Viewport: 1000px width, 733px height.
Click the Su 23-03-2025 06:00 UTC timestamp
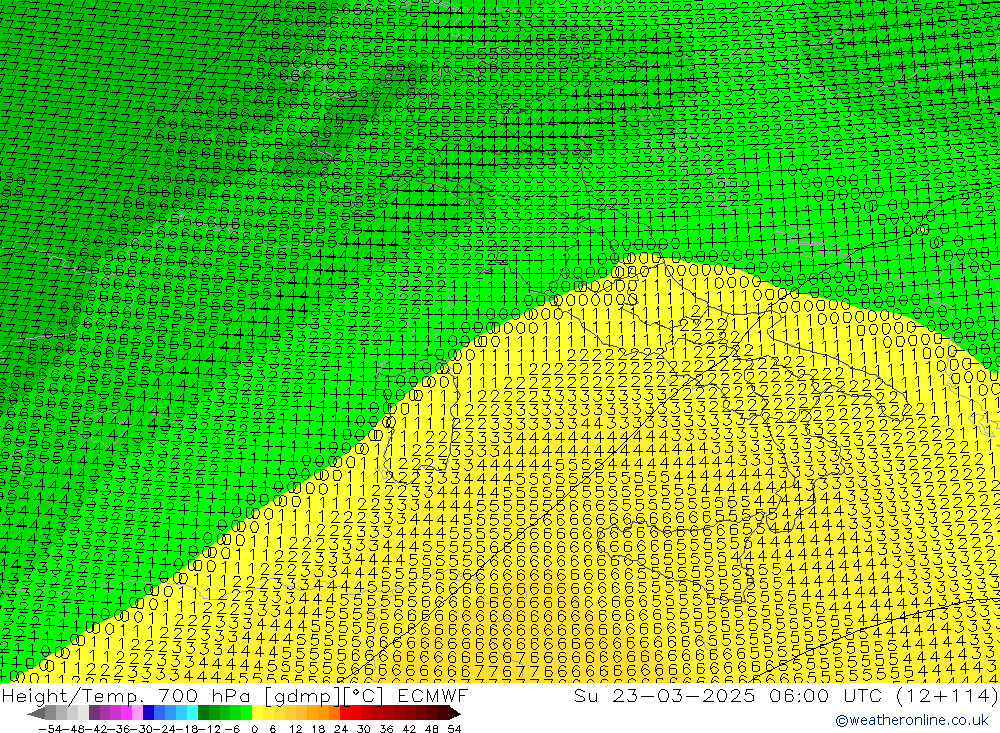[786, 696]
